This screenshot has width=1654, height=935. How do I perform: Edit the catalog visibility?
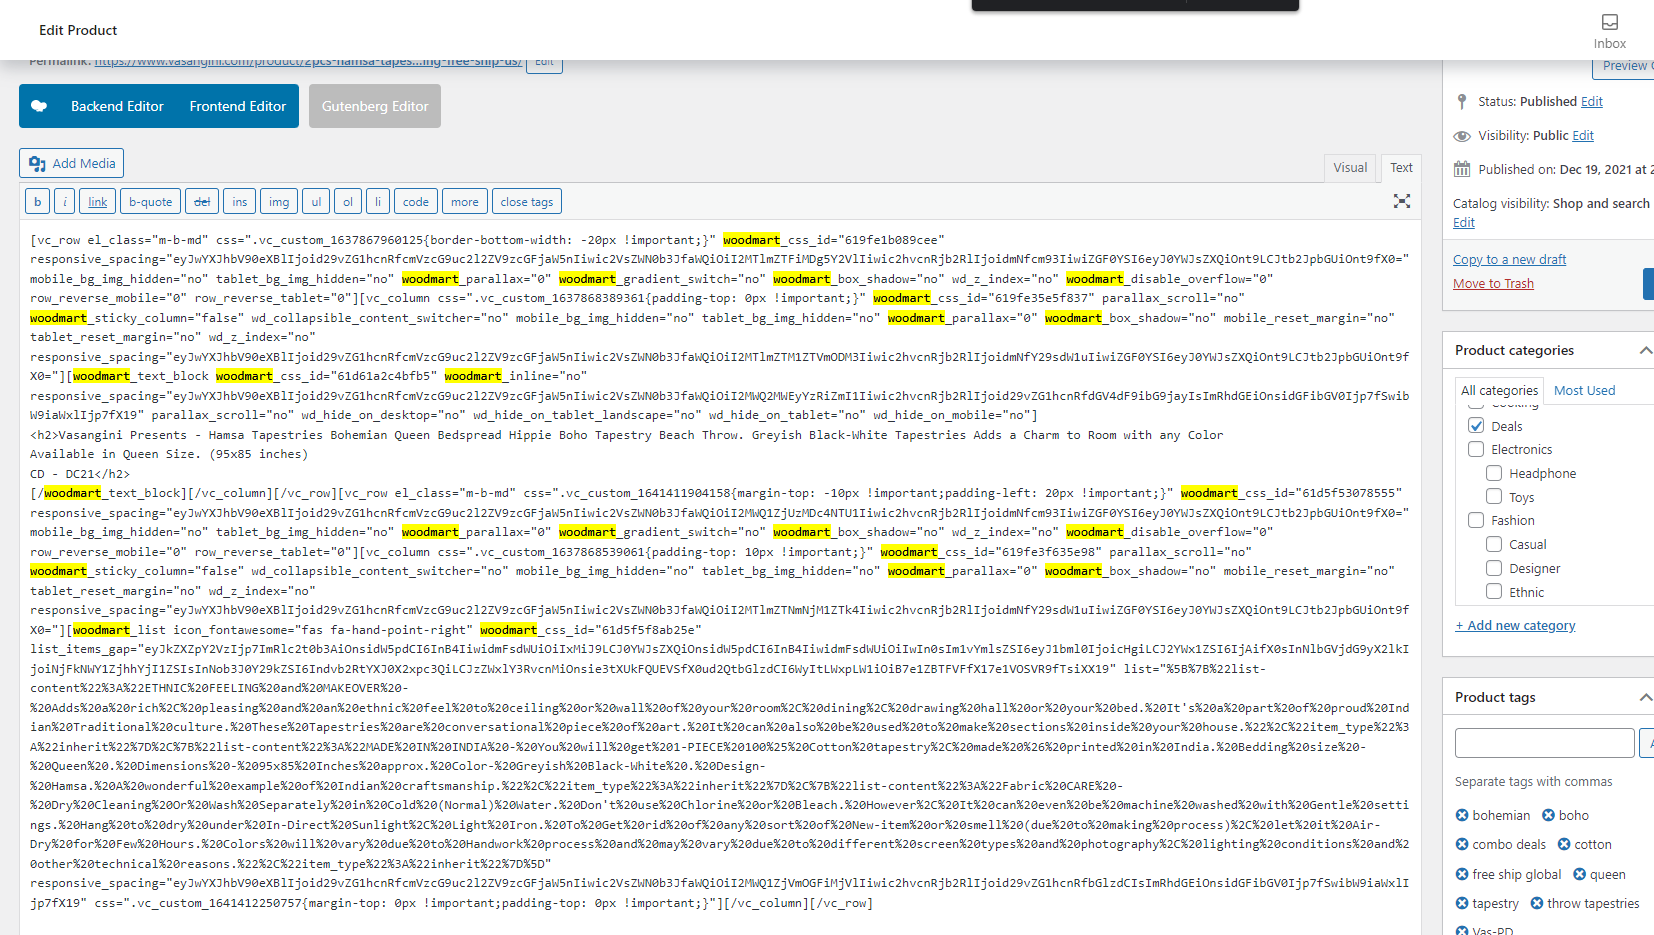(1464, 222)
